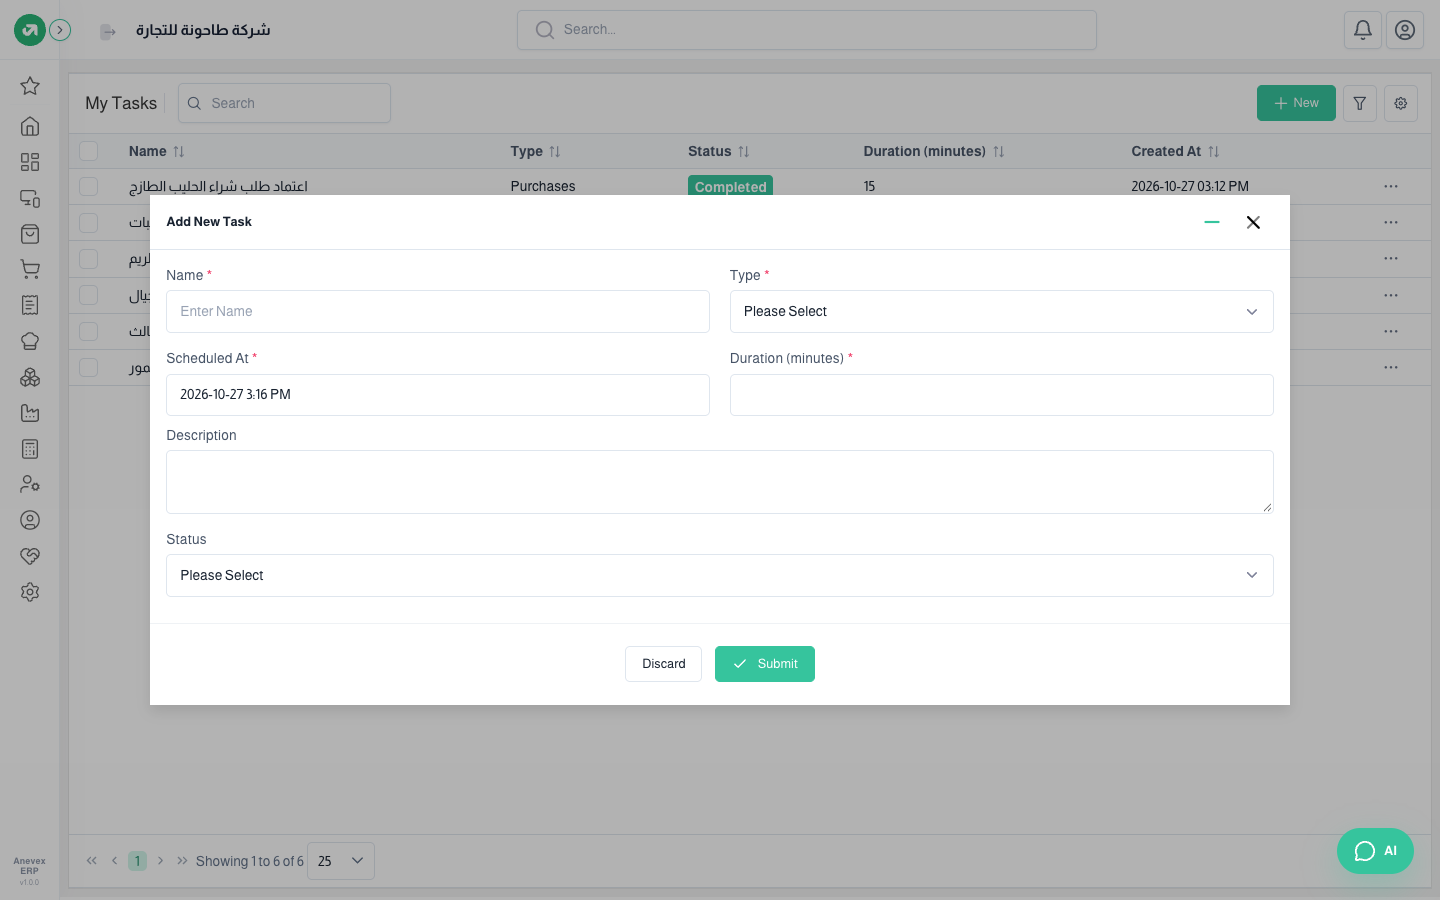The width and height of the screenshot is (1440, 900).
Task: Open the shopping bag sidebar module
Action: coord(30,234)
